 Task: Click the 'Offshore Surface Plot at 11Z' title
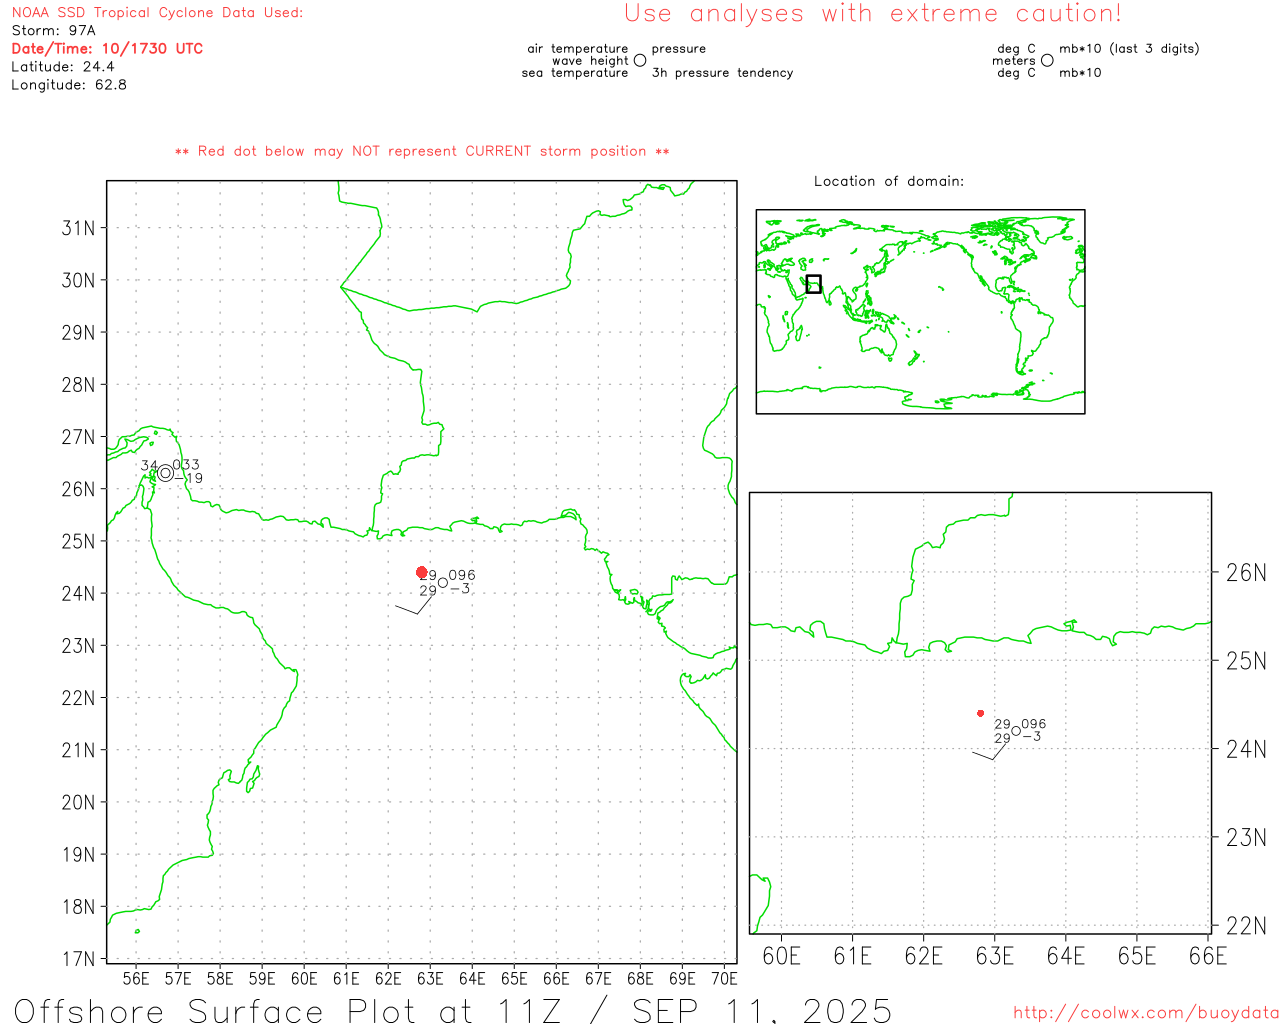point(288,1011)
